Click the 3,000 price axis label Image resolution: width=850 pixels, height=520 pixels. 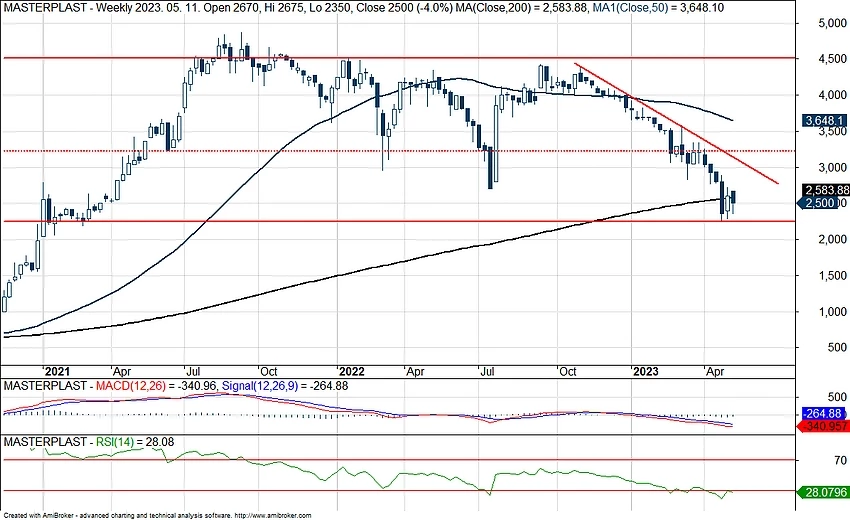(833, 168)
